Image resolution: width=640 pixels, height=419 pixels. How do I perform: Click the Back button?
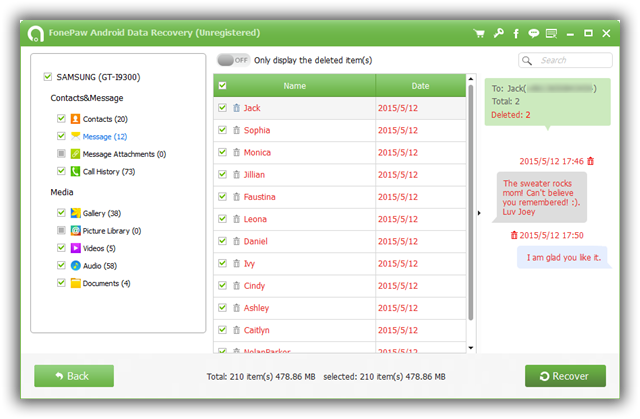tap(74, 376)
